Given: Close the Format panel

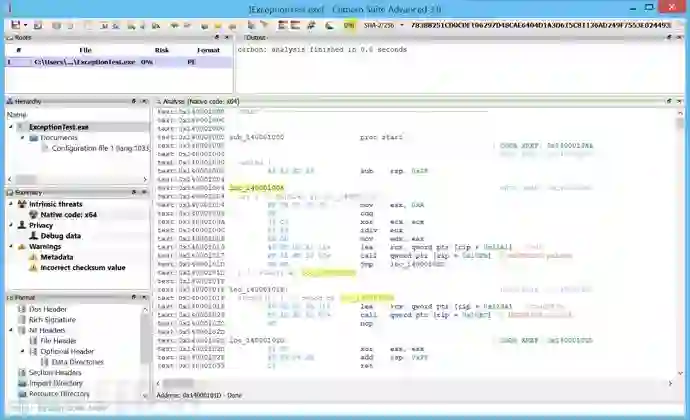Looking at the screenshot, I should (144, 298).
